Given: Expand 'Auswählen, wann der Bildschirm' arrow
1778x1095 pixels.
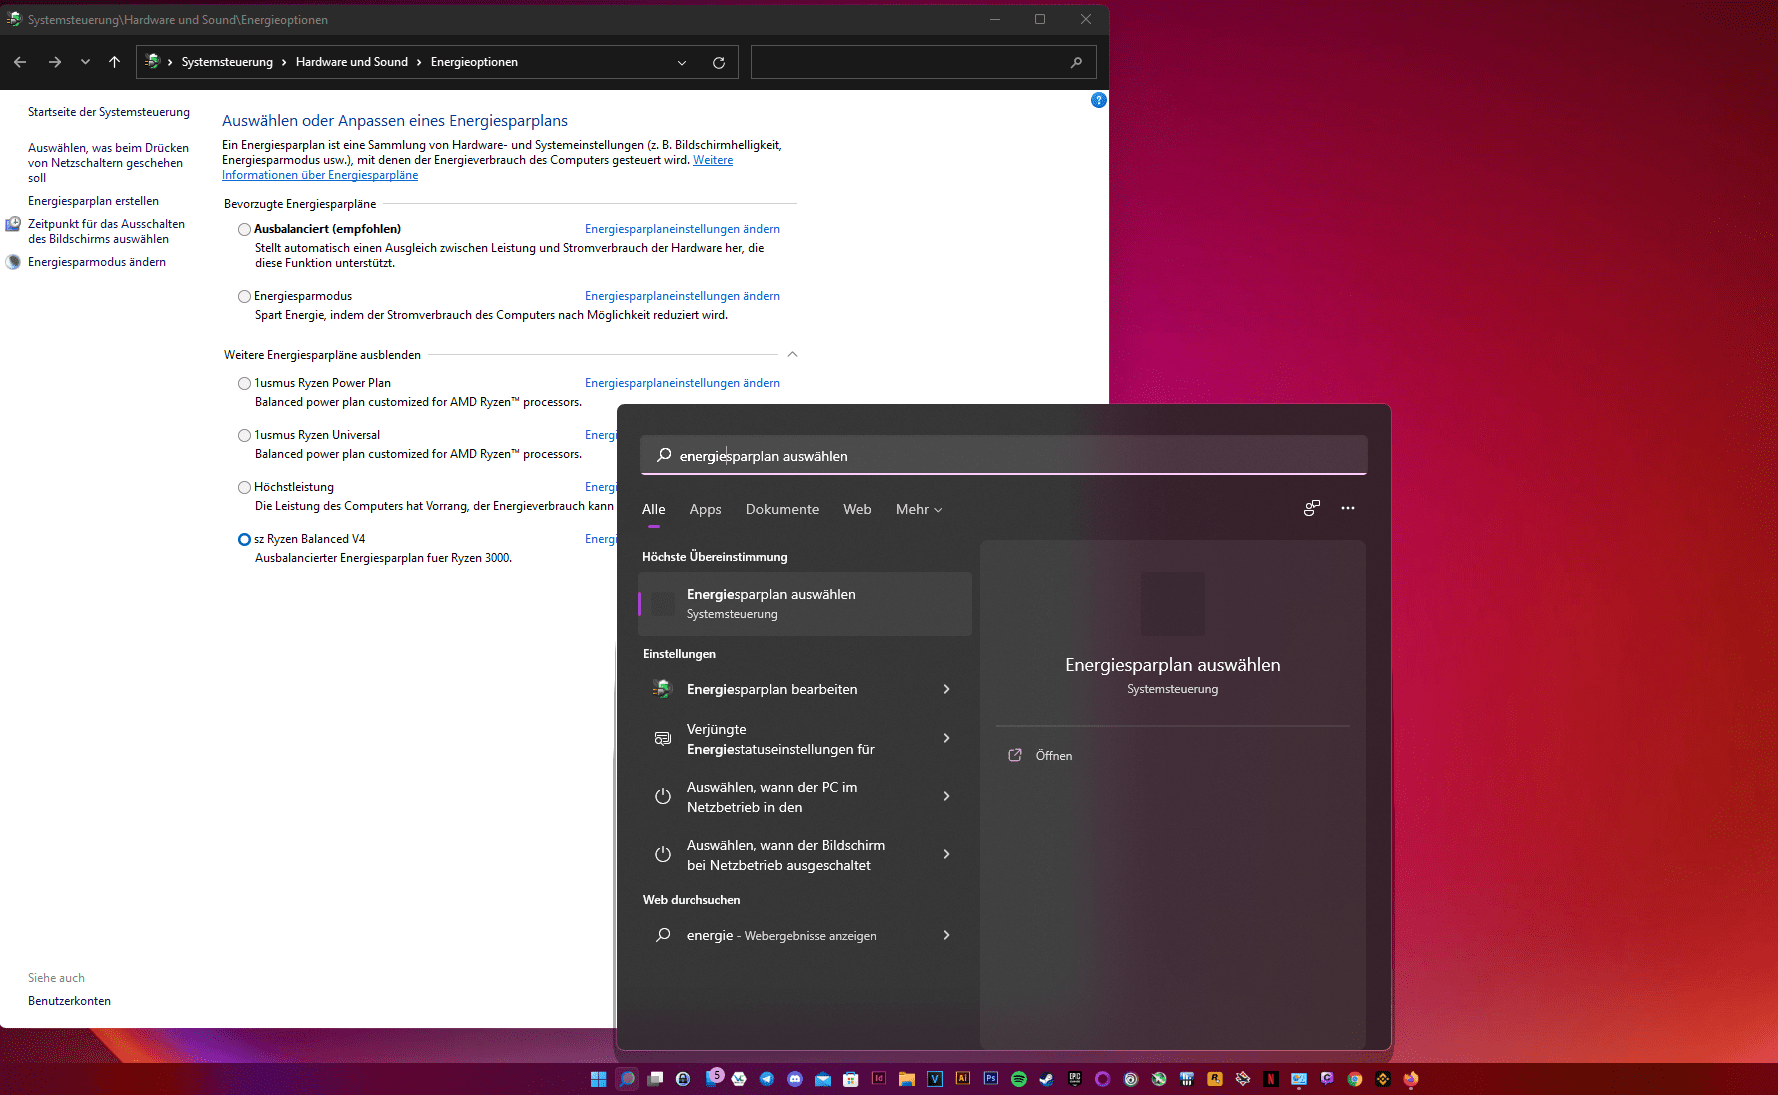Looking at the screenshot, I should coord(946,854).
